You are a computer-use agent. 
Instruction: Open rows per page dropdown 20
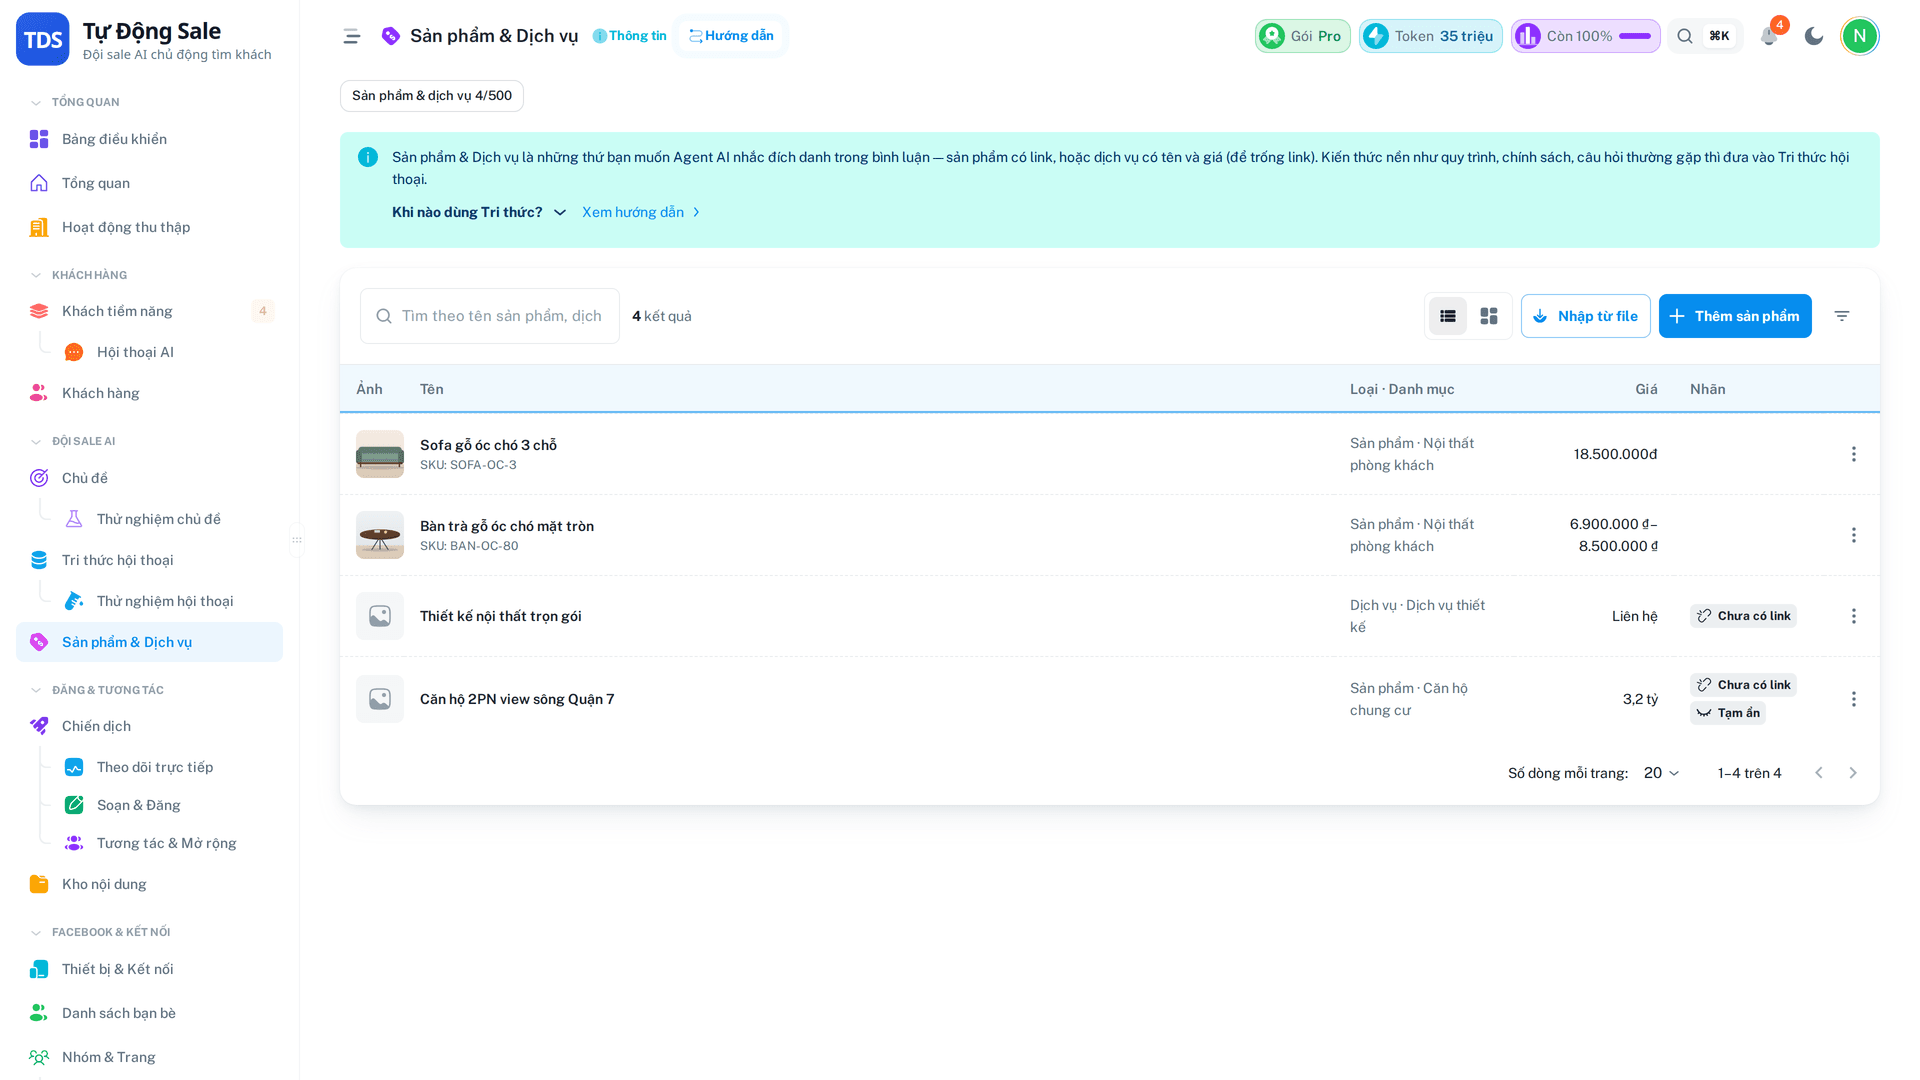[1661, 773]
